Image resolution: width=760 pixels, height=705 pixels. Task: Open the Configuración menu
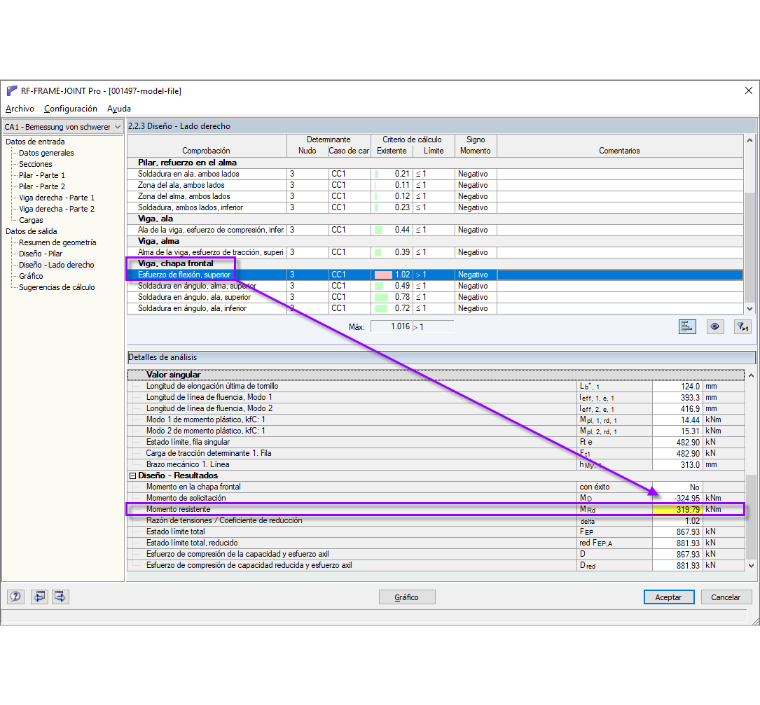click(71, 109)
